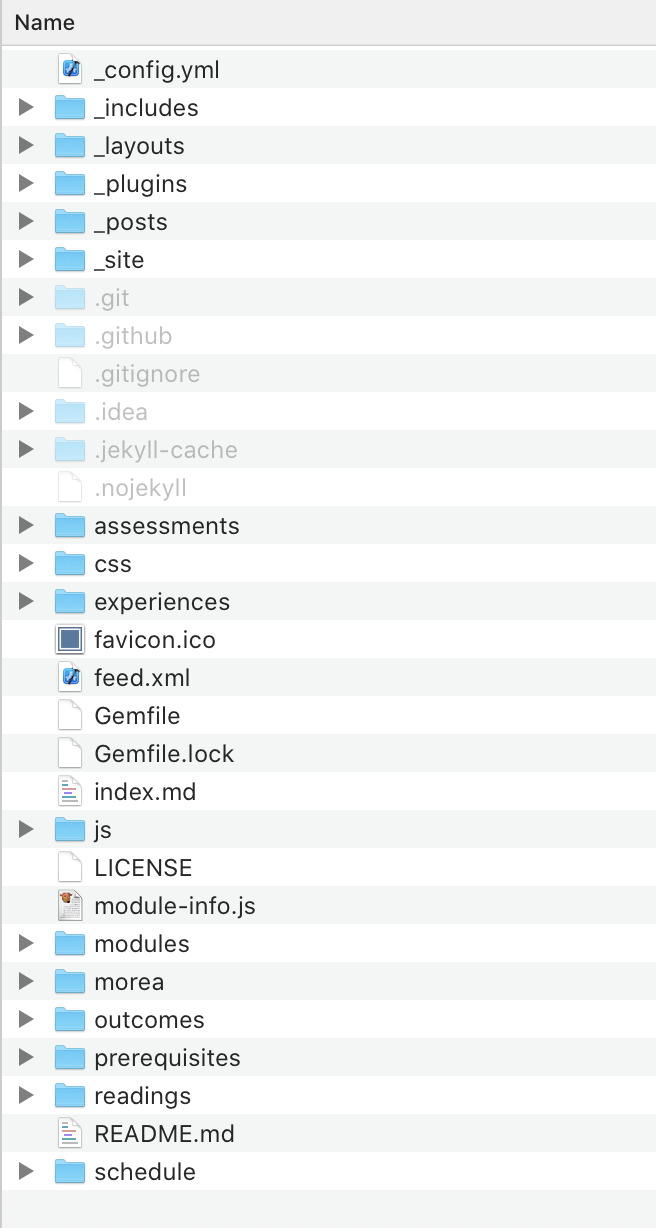Select the Gemfile.lock file name
Image resolution: width=656 pixels, height=1228 pixels.
pyautogui.click(x=164, y=754)
